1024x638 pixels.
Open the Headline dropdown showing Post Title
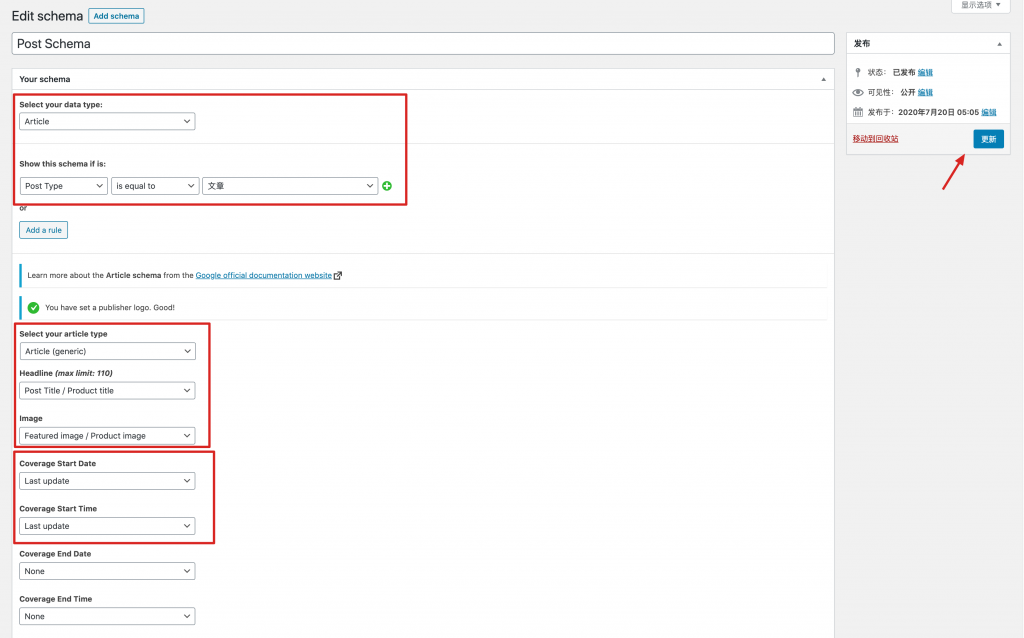107,391
